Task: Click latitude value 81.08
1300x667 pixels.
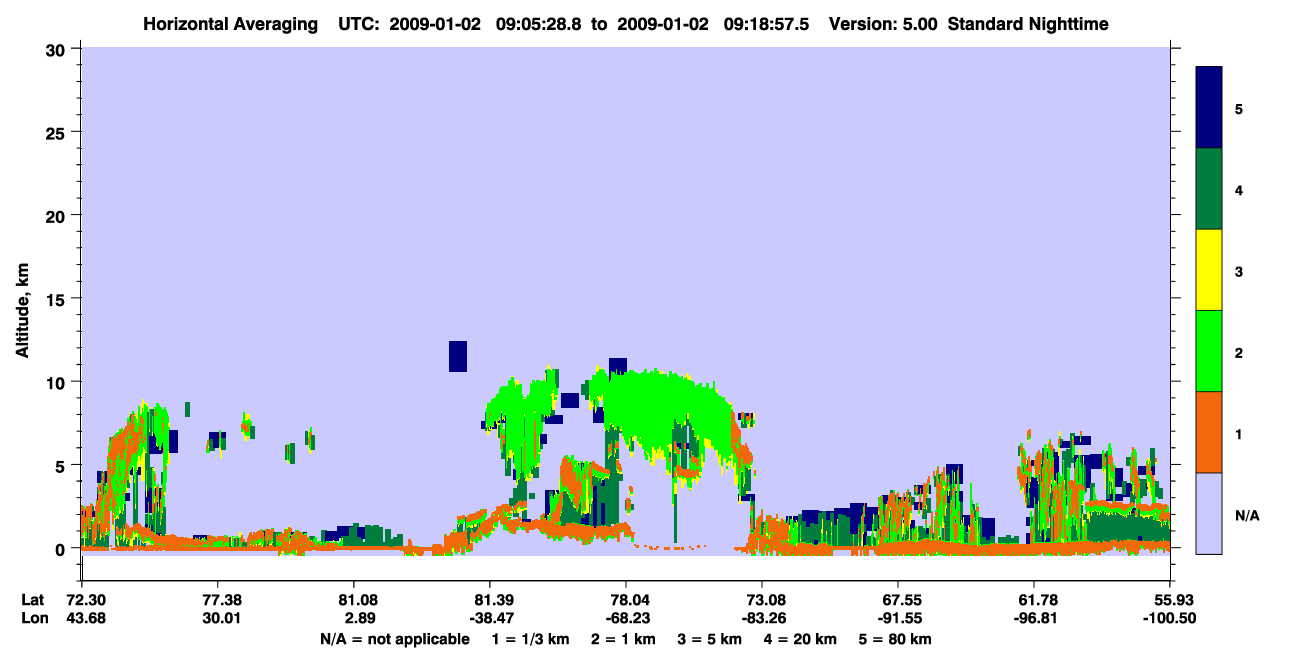Action: [x=354, y=600]
